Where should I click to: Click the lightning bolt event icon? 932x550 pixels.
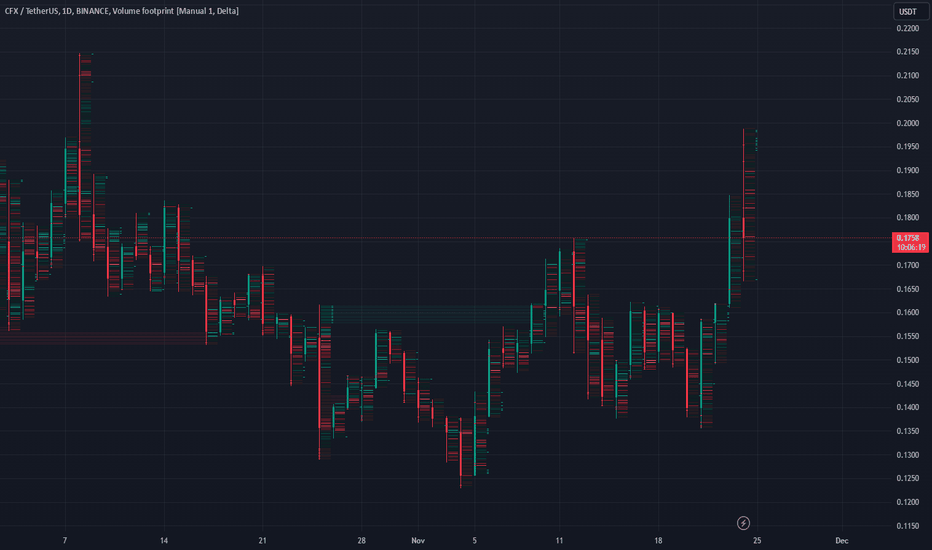click(x=743, y=523)
